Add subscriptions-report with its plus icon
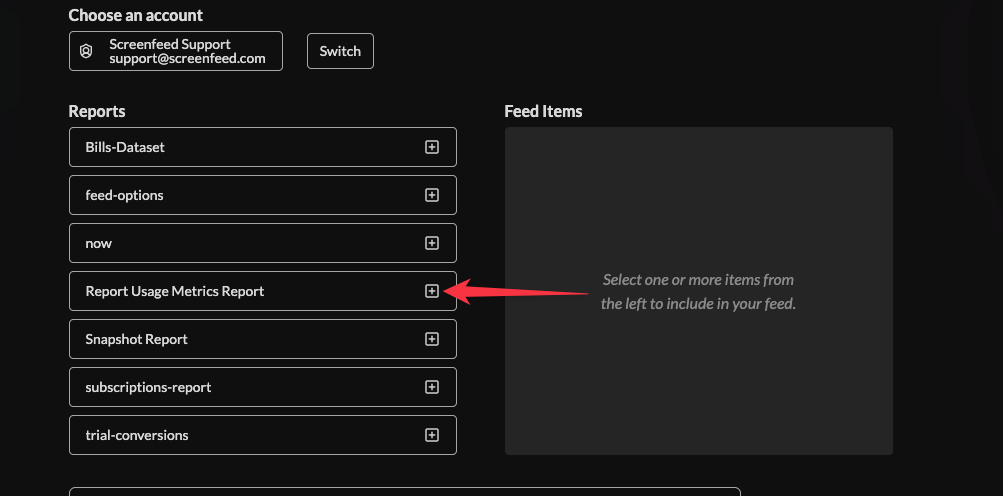The image size is (1003, 496). click(x=432, y=387)
